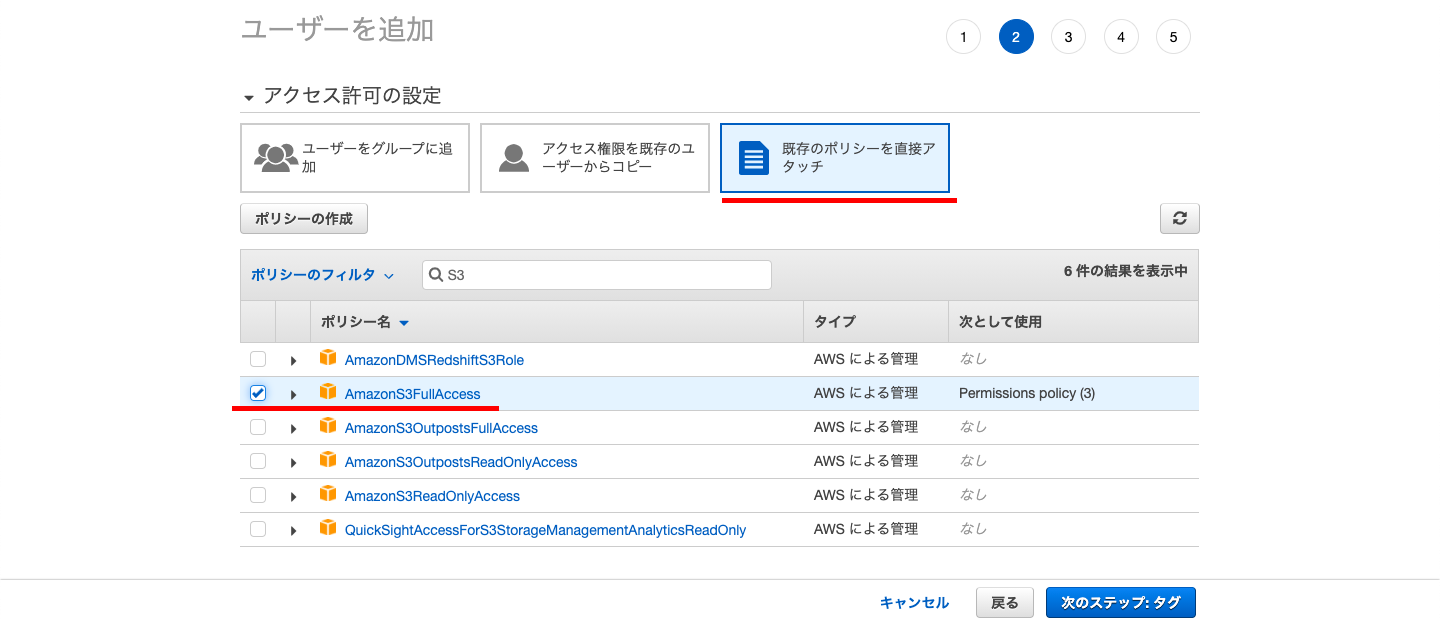Viewport: 1440px width, 622px height.
Task: Click the policy search field containing S3
Action: [x=597, y=275]
